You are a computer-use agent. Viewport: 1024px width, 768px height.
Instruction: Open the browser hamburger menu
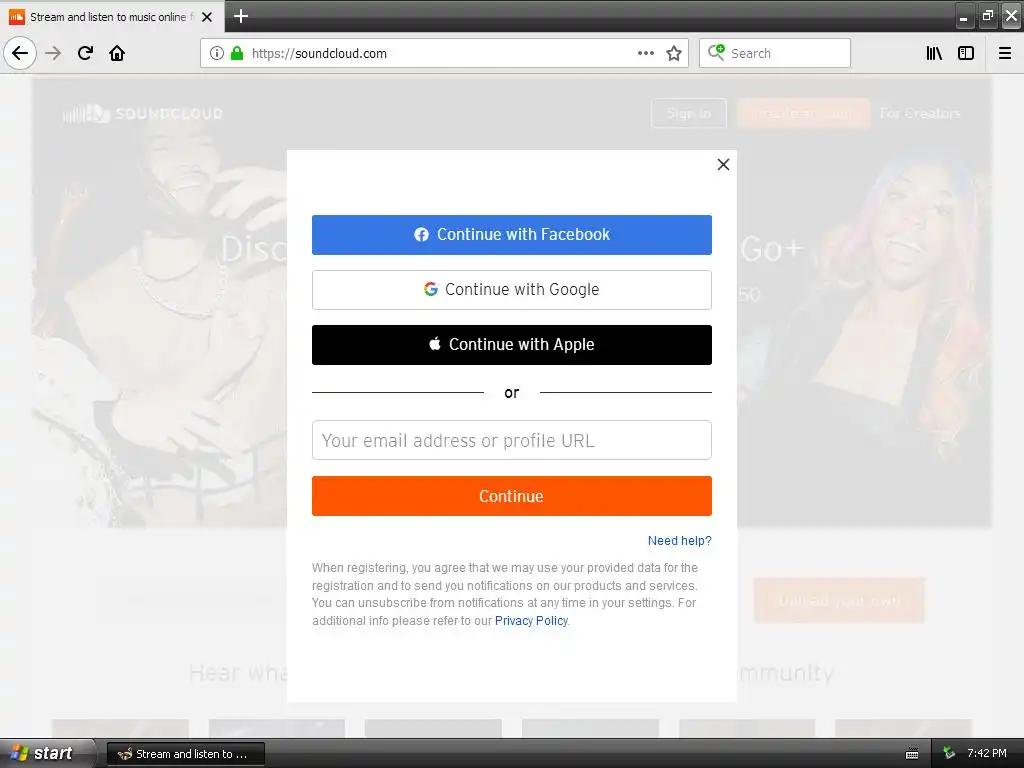click(x=1005, y=53)
